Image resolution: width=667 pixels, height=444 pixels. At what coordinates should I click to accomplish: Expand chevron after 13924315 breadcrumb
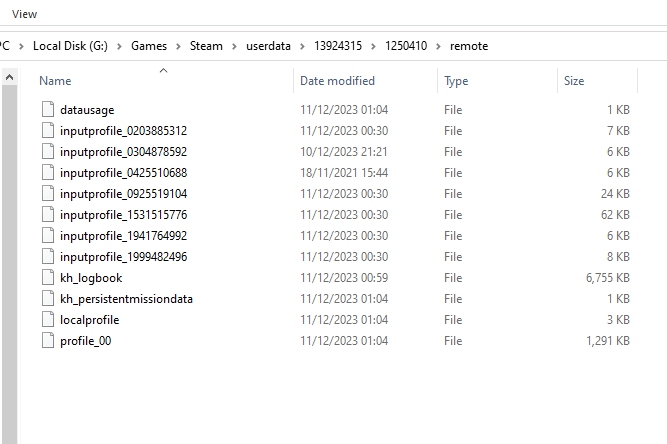pos(373,46)
